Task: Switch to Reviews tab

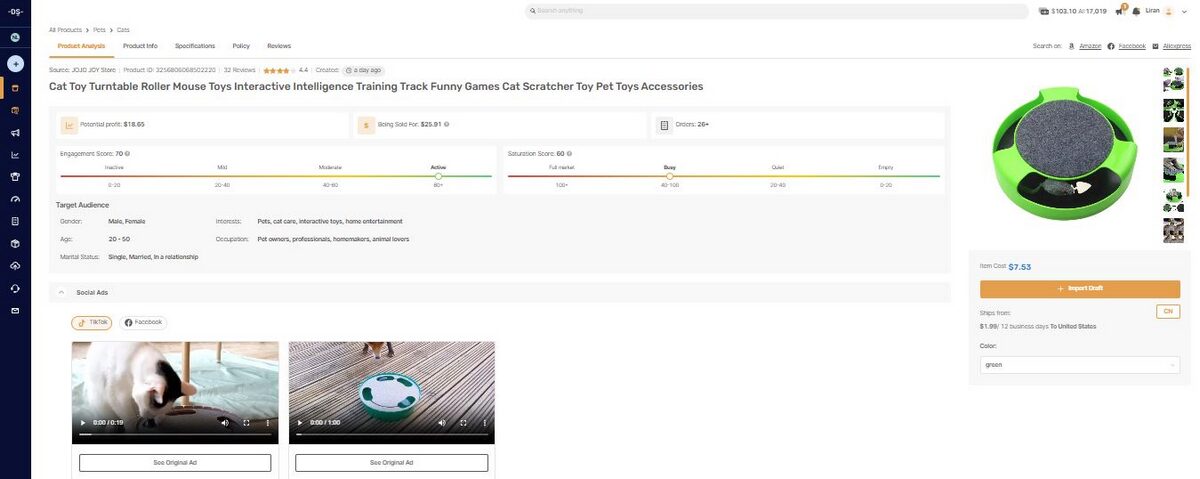Action: 279,46
